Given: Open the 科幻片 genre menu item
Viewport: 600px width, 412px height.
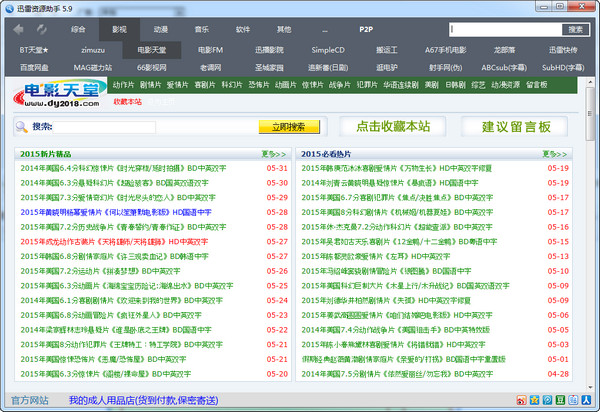Looking at the screenshot, I should [231, 85].
